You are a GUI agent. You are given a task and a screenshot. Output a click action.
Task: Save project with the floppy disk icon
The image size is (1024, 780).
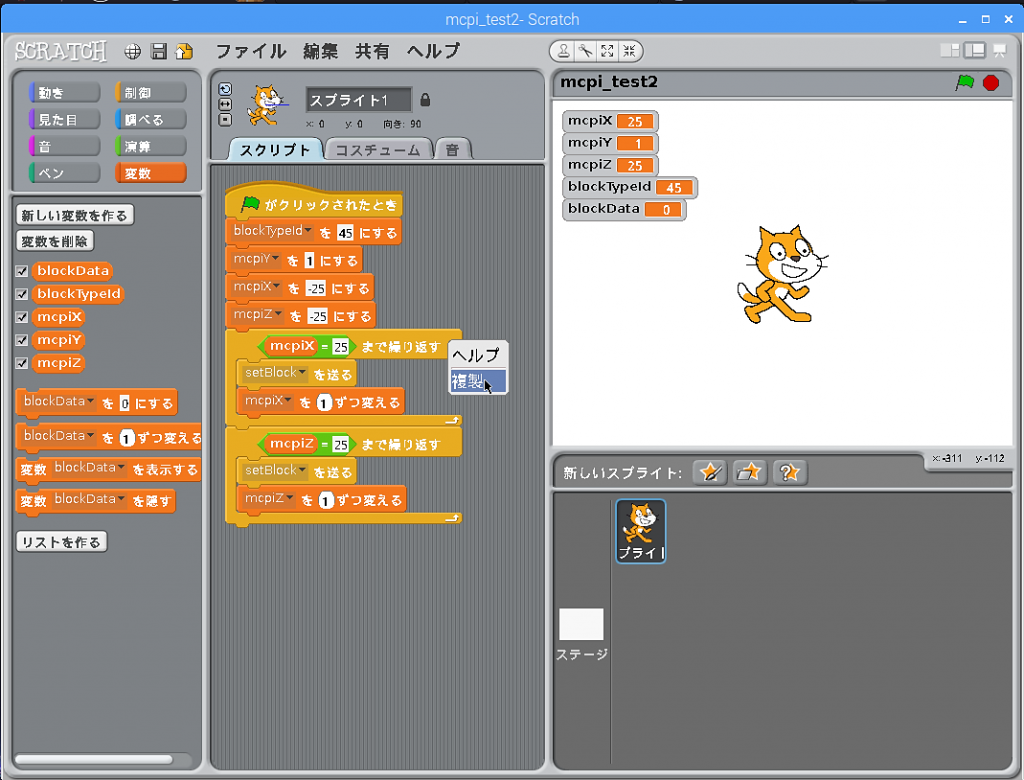pos(159,52)
